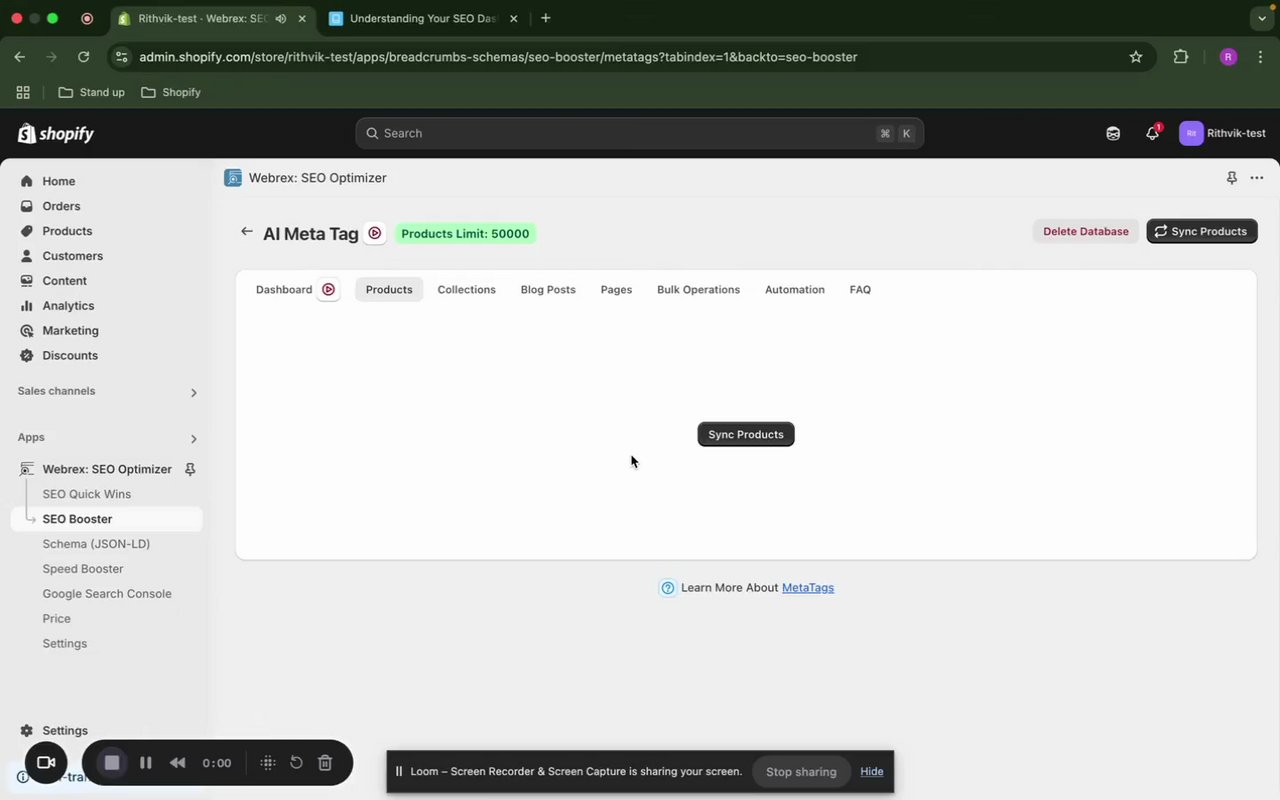Select the Products tab
Screen dimensions: 1280x800
tap(389, 290)
